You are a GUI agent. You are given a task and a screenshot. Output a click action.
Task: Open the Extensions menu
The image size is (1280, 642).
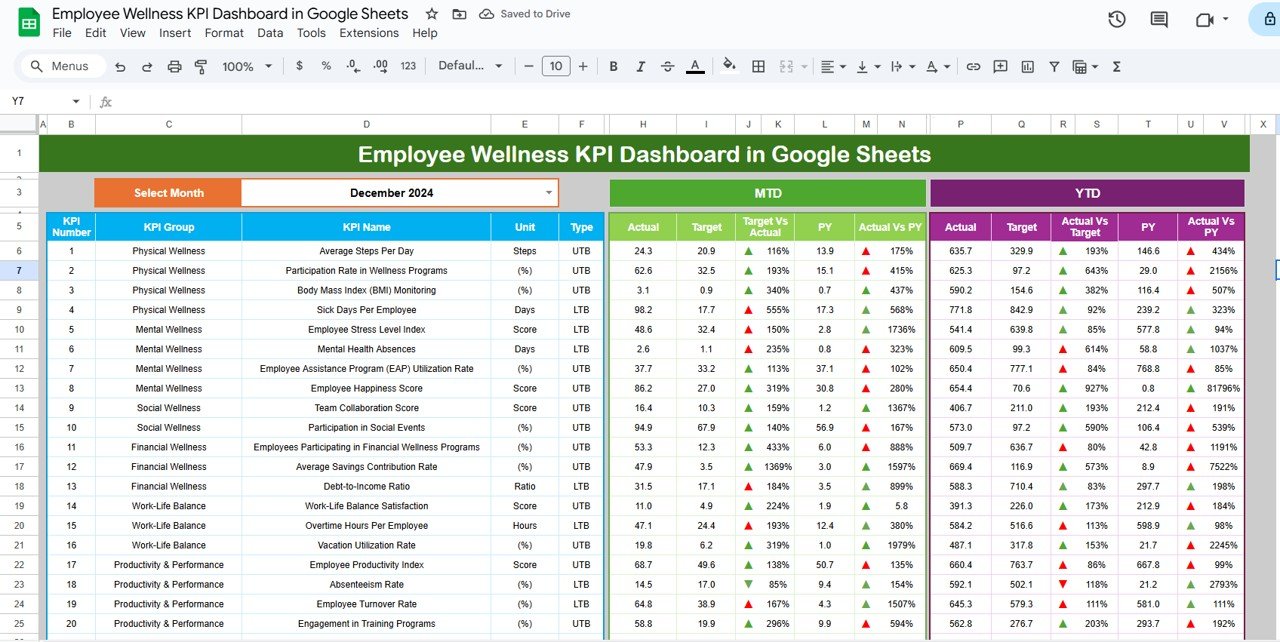click(x=369, y=33)
